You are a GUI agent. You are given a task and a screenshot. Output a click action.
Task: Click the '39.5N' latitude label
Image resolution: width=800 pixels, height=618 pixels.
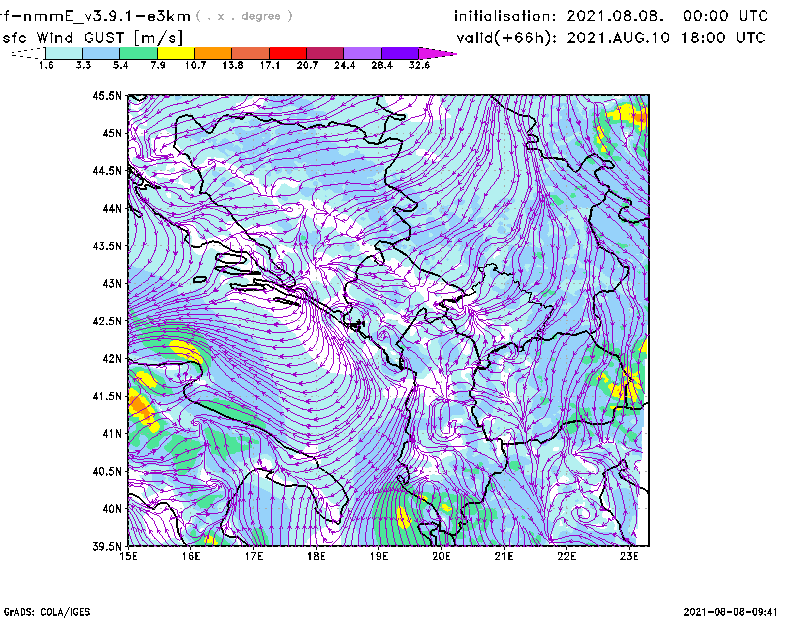(x=107, y=547)
